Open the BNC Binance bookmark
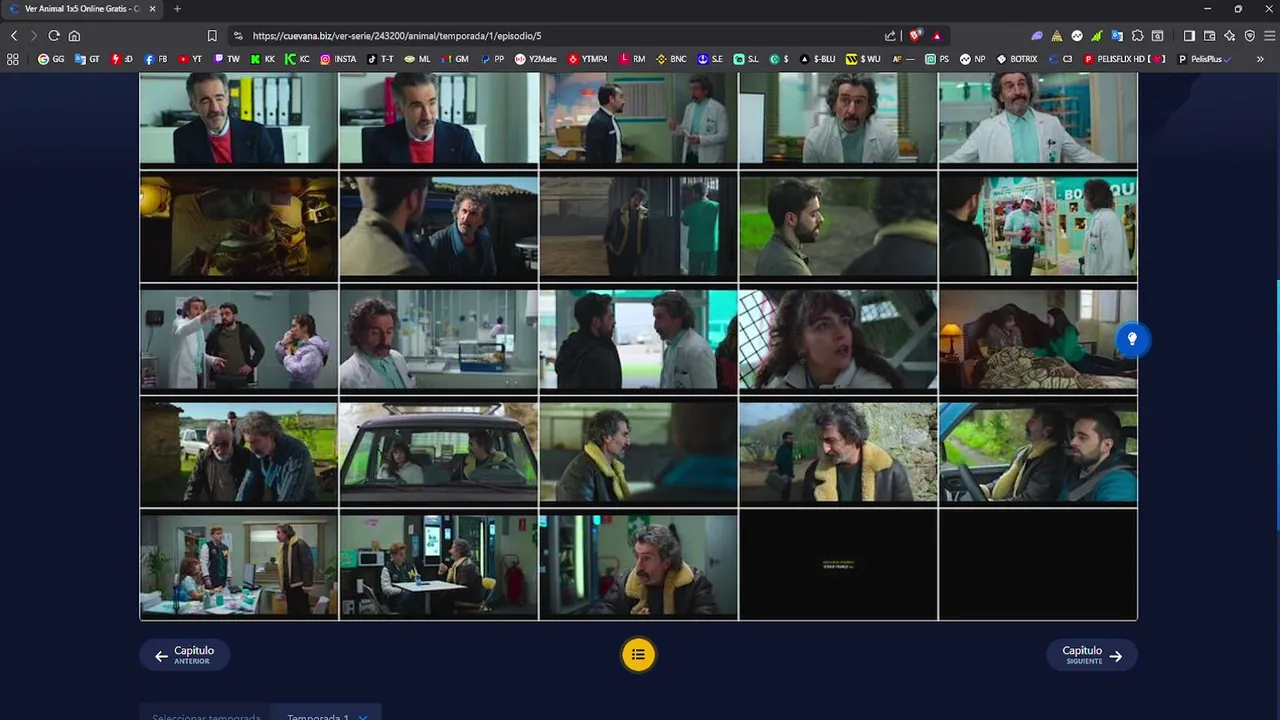 (671, 59)
